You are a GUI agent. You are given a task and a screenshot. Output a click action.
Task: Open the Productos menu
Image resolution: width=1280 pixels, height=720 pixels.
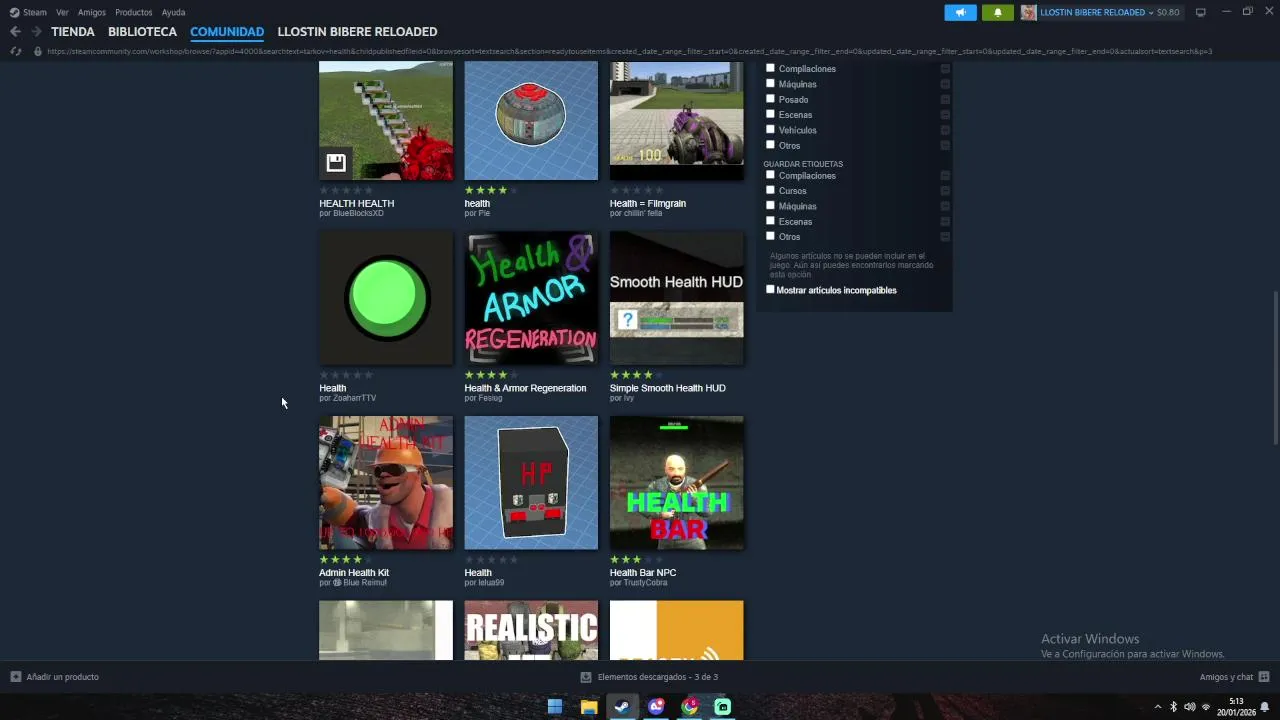click(x=134, y=12)
